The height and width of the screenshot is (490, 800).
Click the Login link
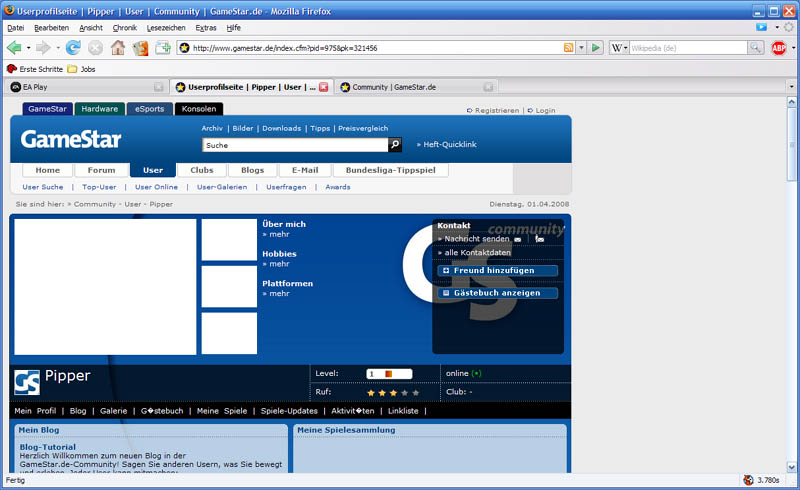click(x=545, y=110)
